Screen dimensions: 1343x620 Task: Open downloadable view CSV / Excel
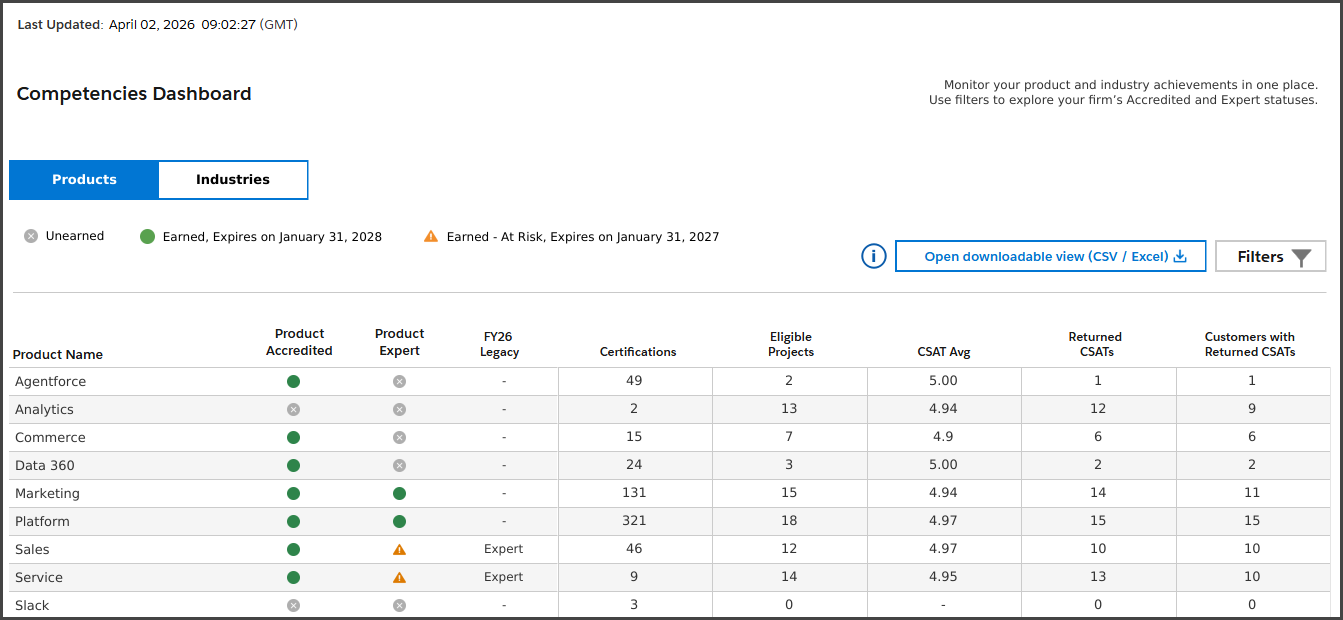1050,257
